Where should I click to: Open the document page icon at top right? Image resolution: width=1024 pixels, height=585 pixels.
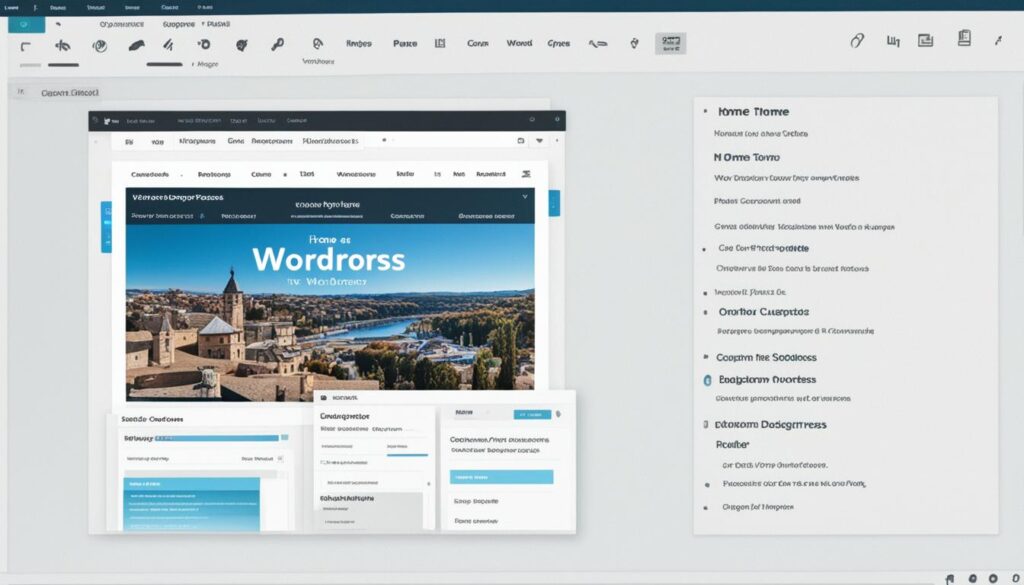tap(964, 38)
